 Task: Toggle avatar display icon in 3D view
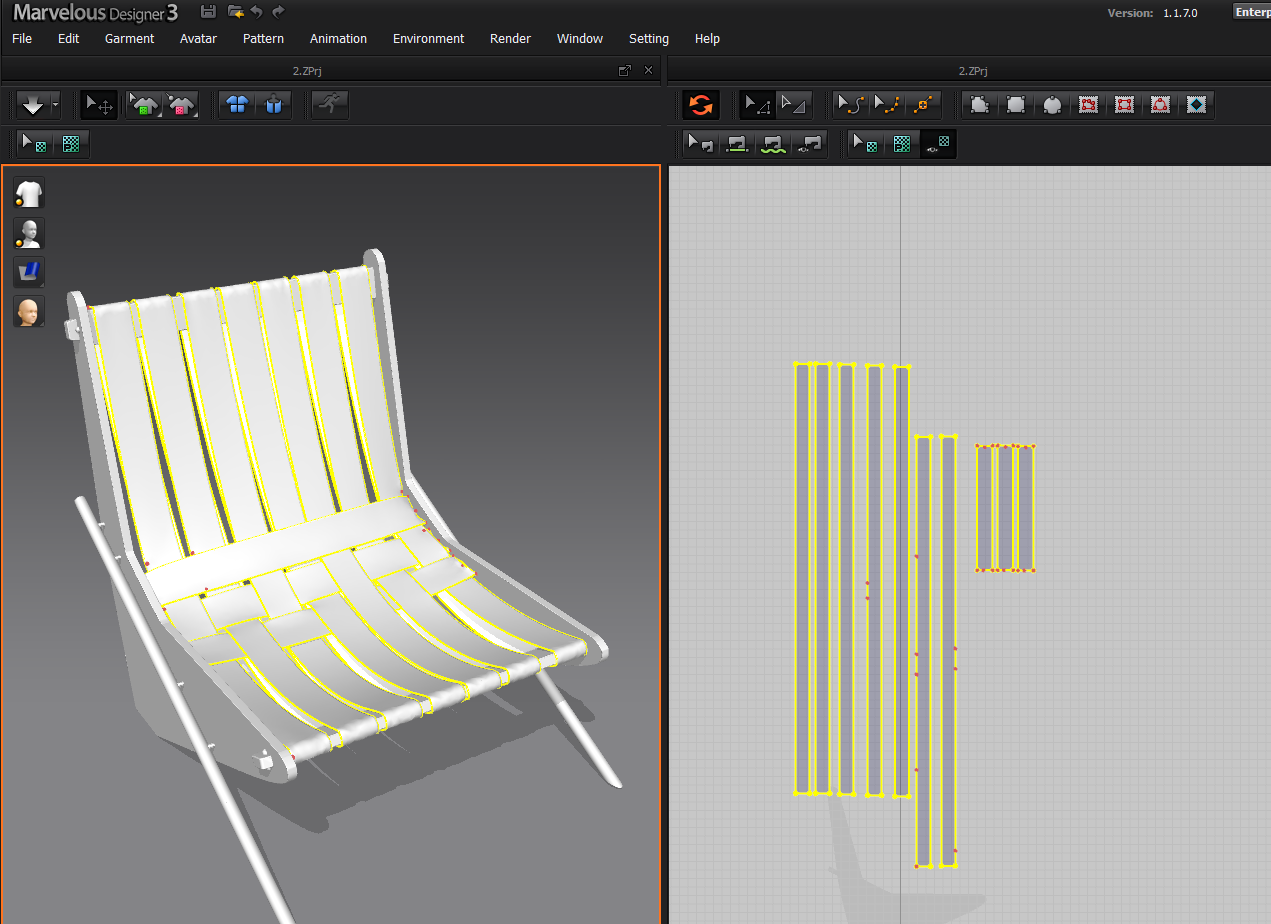coord(29,233)
